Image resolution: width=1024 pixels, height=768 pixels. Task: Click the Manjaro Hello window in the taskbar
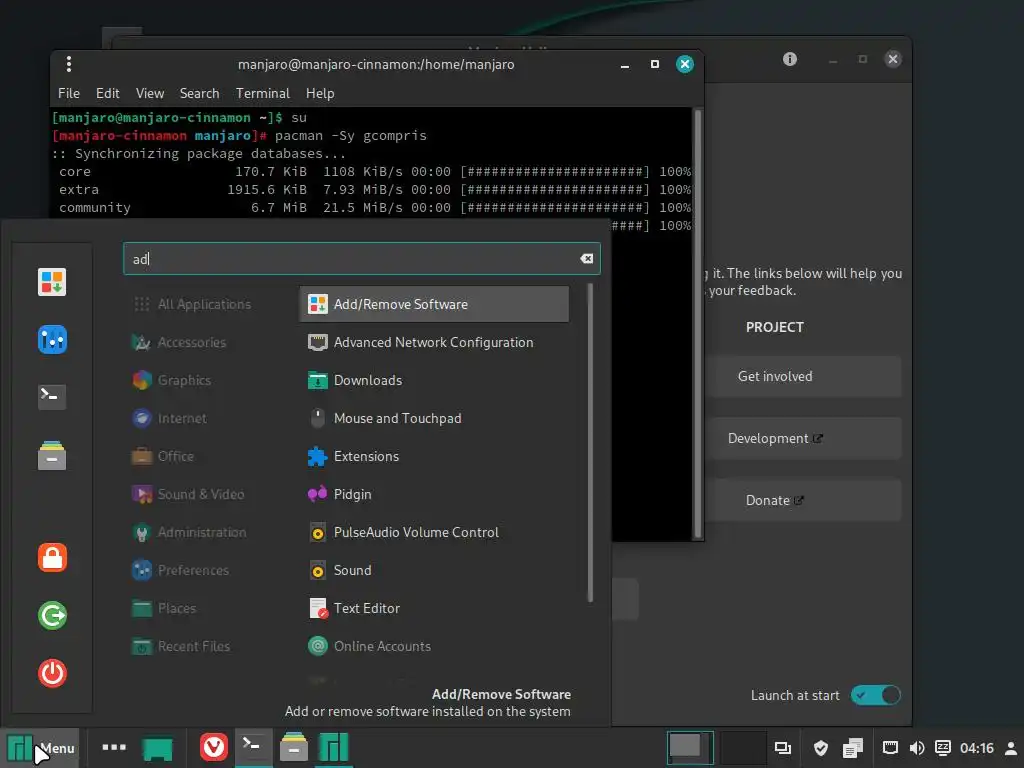click(x=334, y=748)
